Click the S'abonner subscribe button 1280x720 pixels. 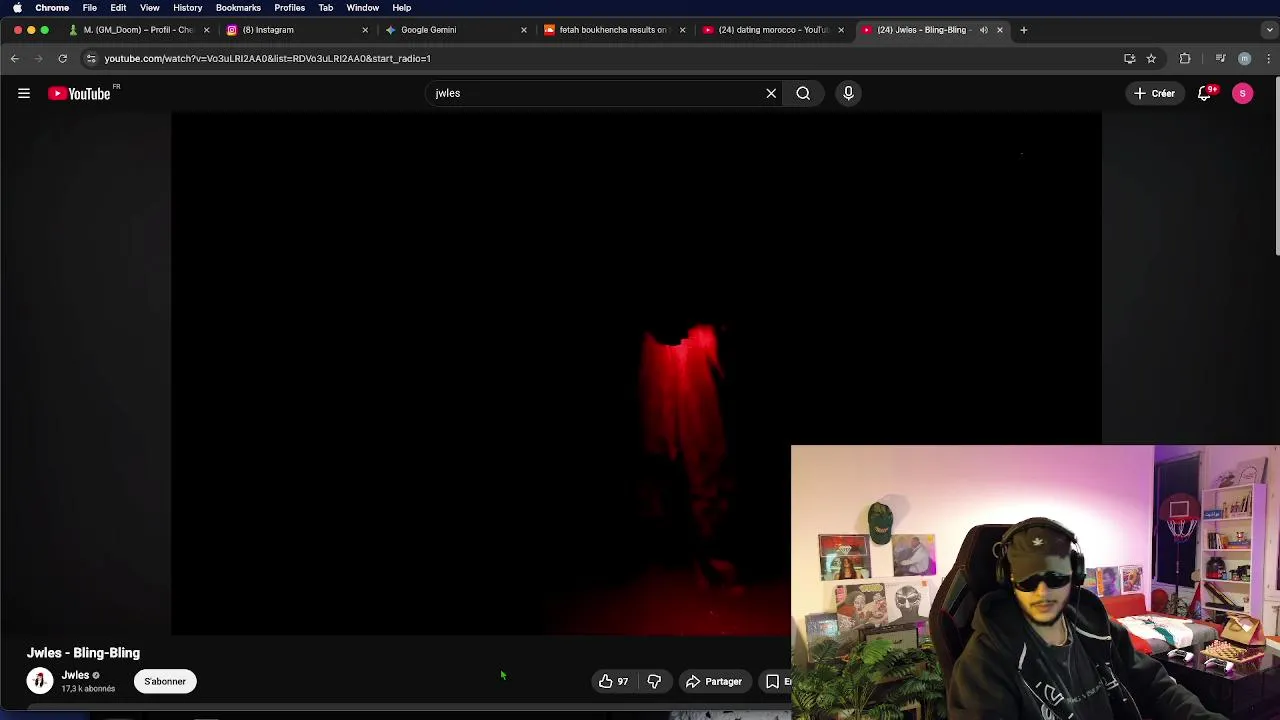pyautogui.click(x=165, y=681)
